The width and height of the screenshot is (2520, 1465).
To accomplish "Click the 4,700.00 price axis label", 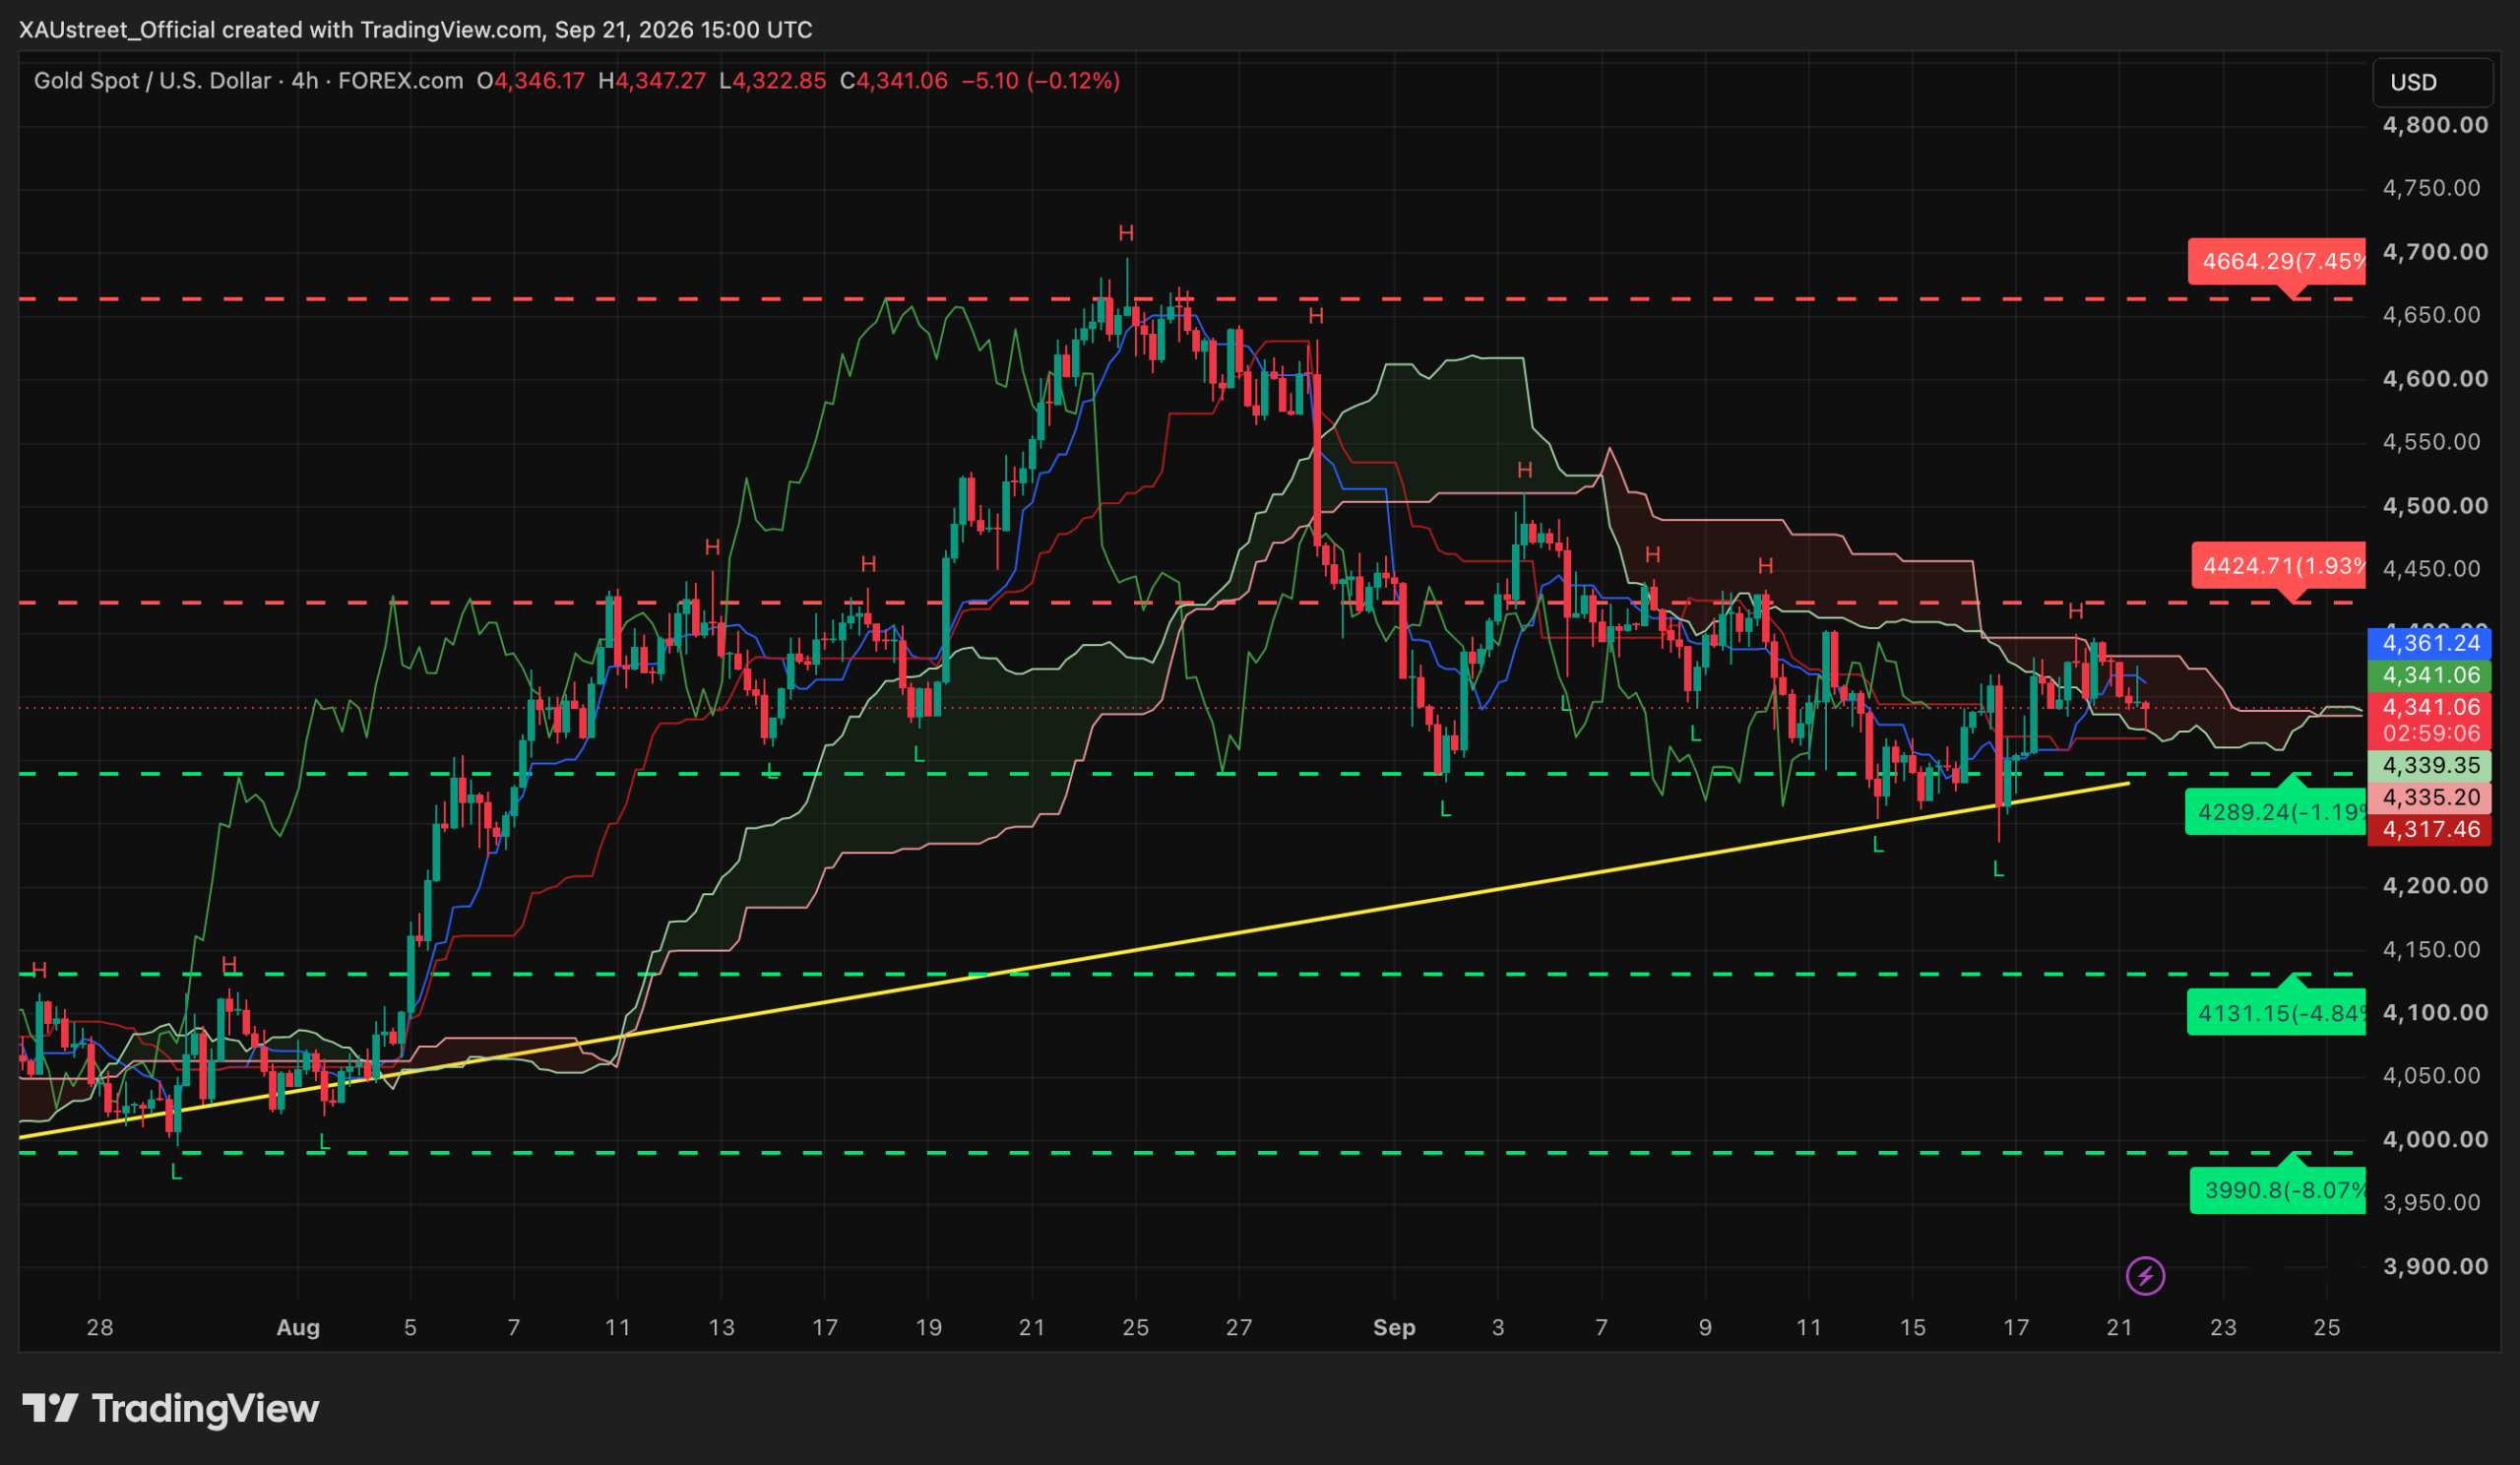I will pyautogui.click(x=2436, y=252).
